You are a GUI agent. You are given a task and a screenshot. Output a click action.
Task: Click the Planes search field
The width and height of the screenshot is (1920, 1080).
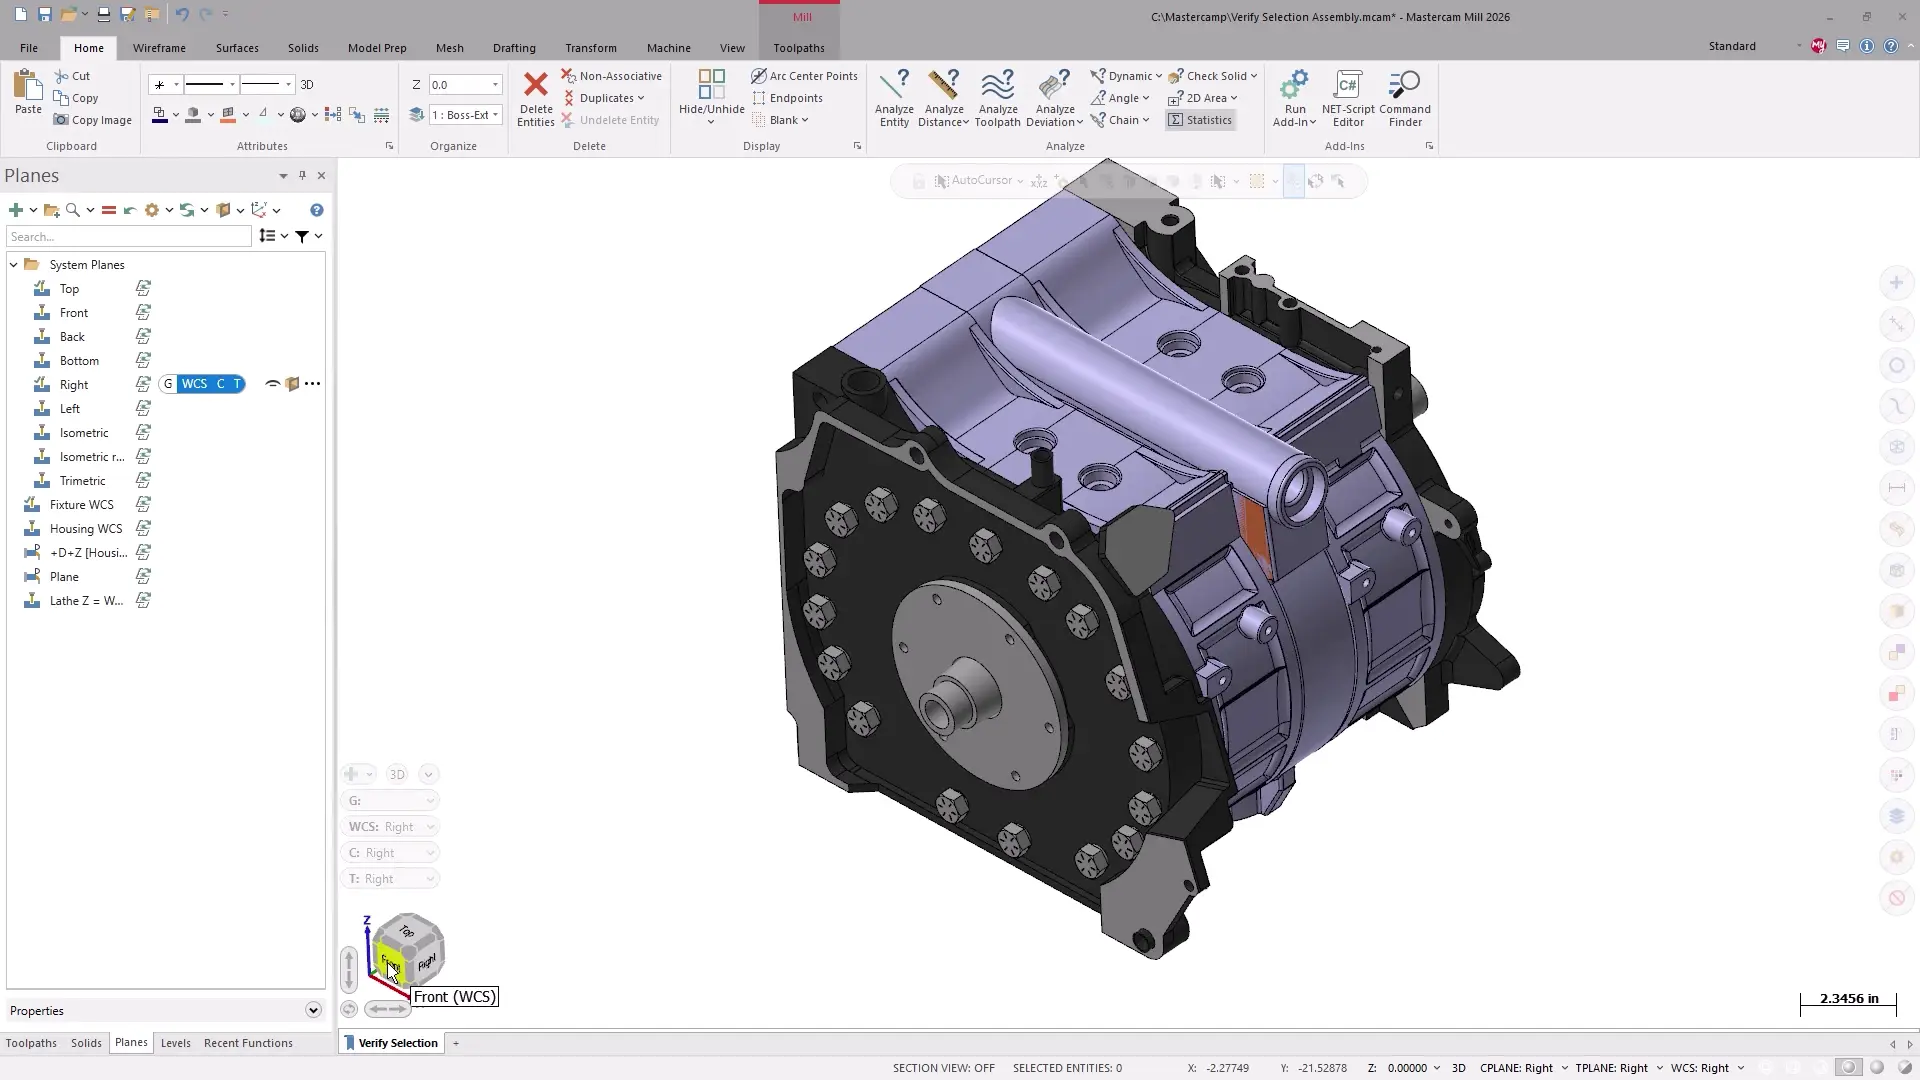(128, 237)
